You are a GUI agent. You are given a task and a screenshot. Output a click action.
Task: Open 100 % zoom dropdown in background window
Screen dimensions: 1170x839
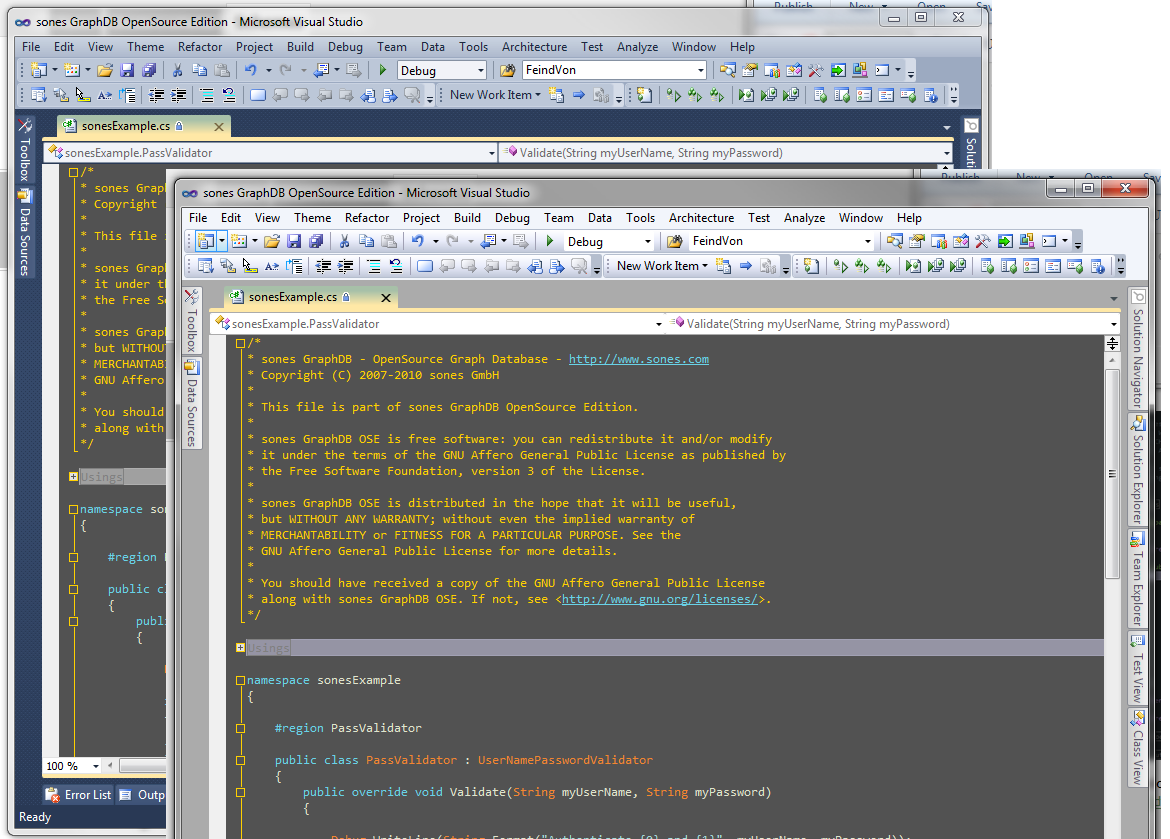[x=96, y=766]
